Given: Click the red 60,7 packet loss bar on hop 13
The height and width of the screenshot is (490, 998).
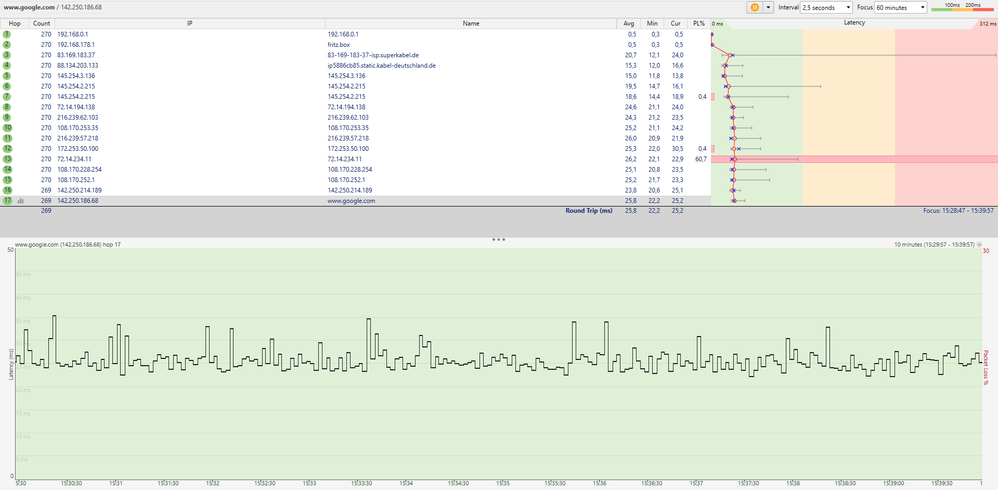Looking at the screenshot, I should [854, 158].
